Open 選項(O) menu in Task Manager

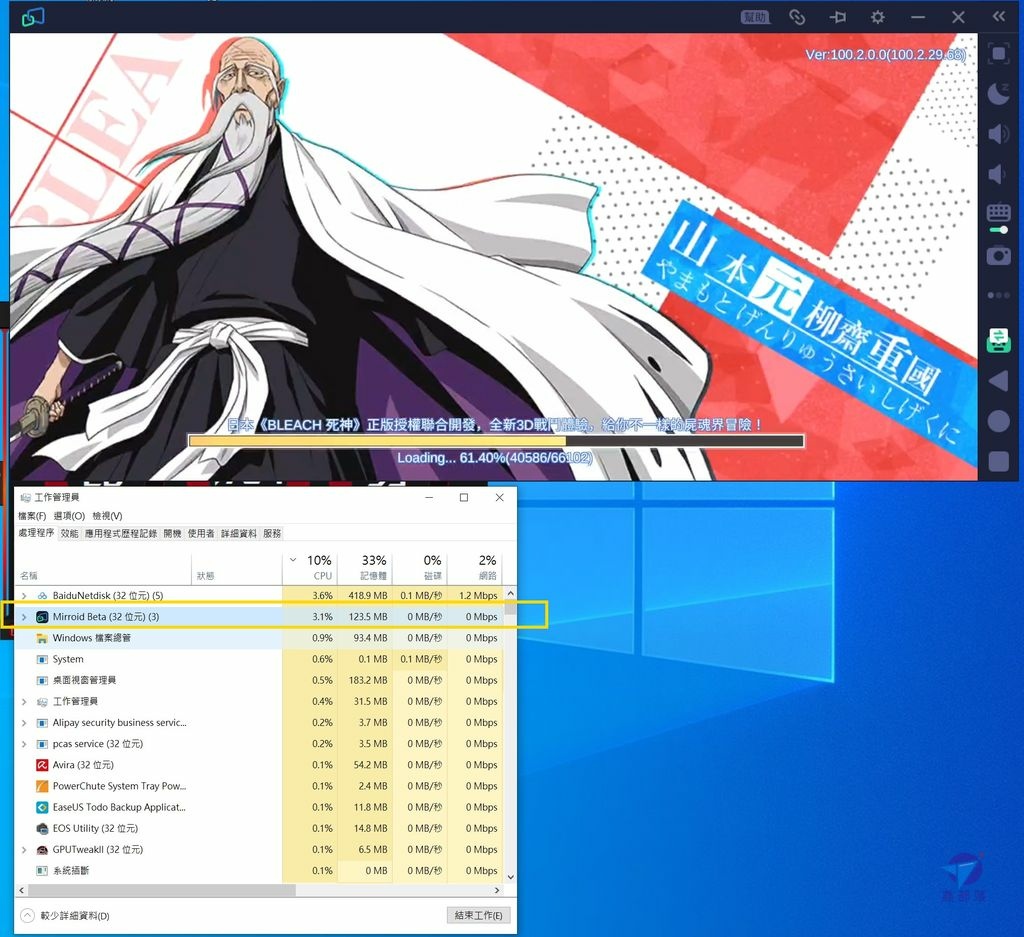(69, 516)
